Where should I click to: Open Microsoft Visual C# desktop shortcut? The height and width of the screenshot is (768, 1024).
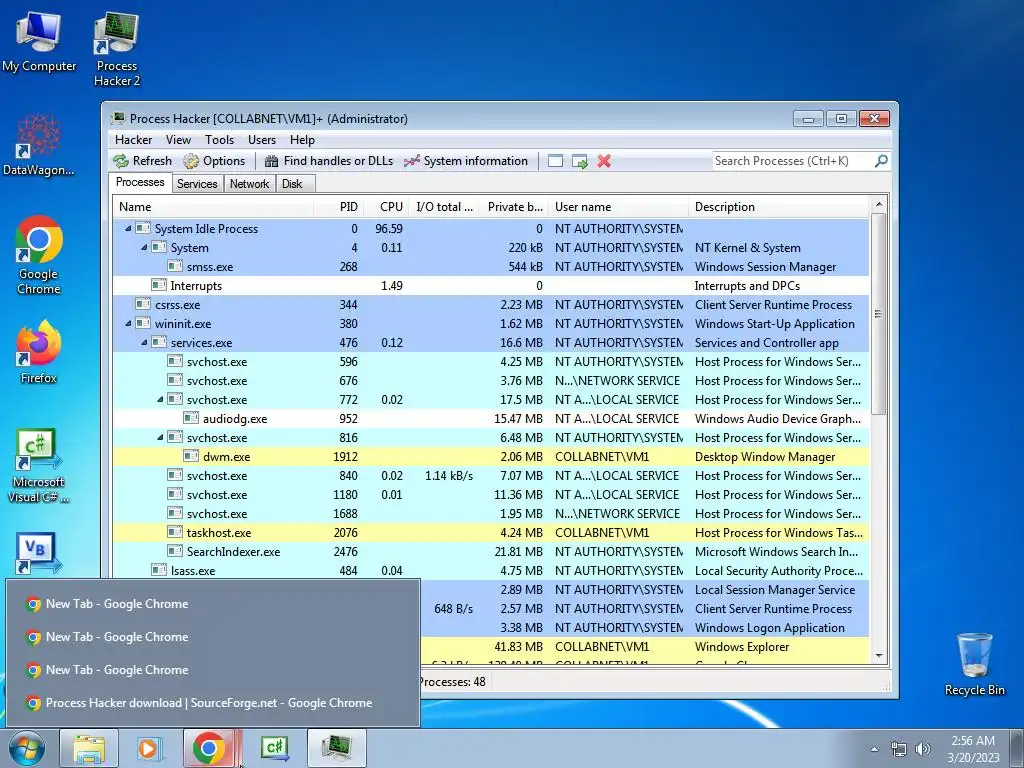pyautogui.click(x=39, y=466)
